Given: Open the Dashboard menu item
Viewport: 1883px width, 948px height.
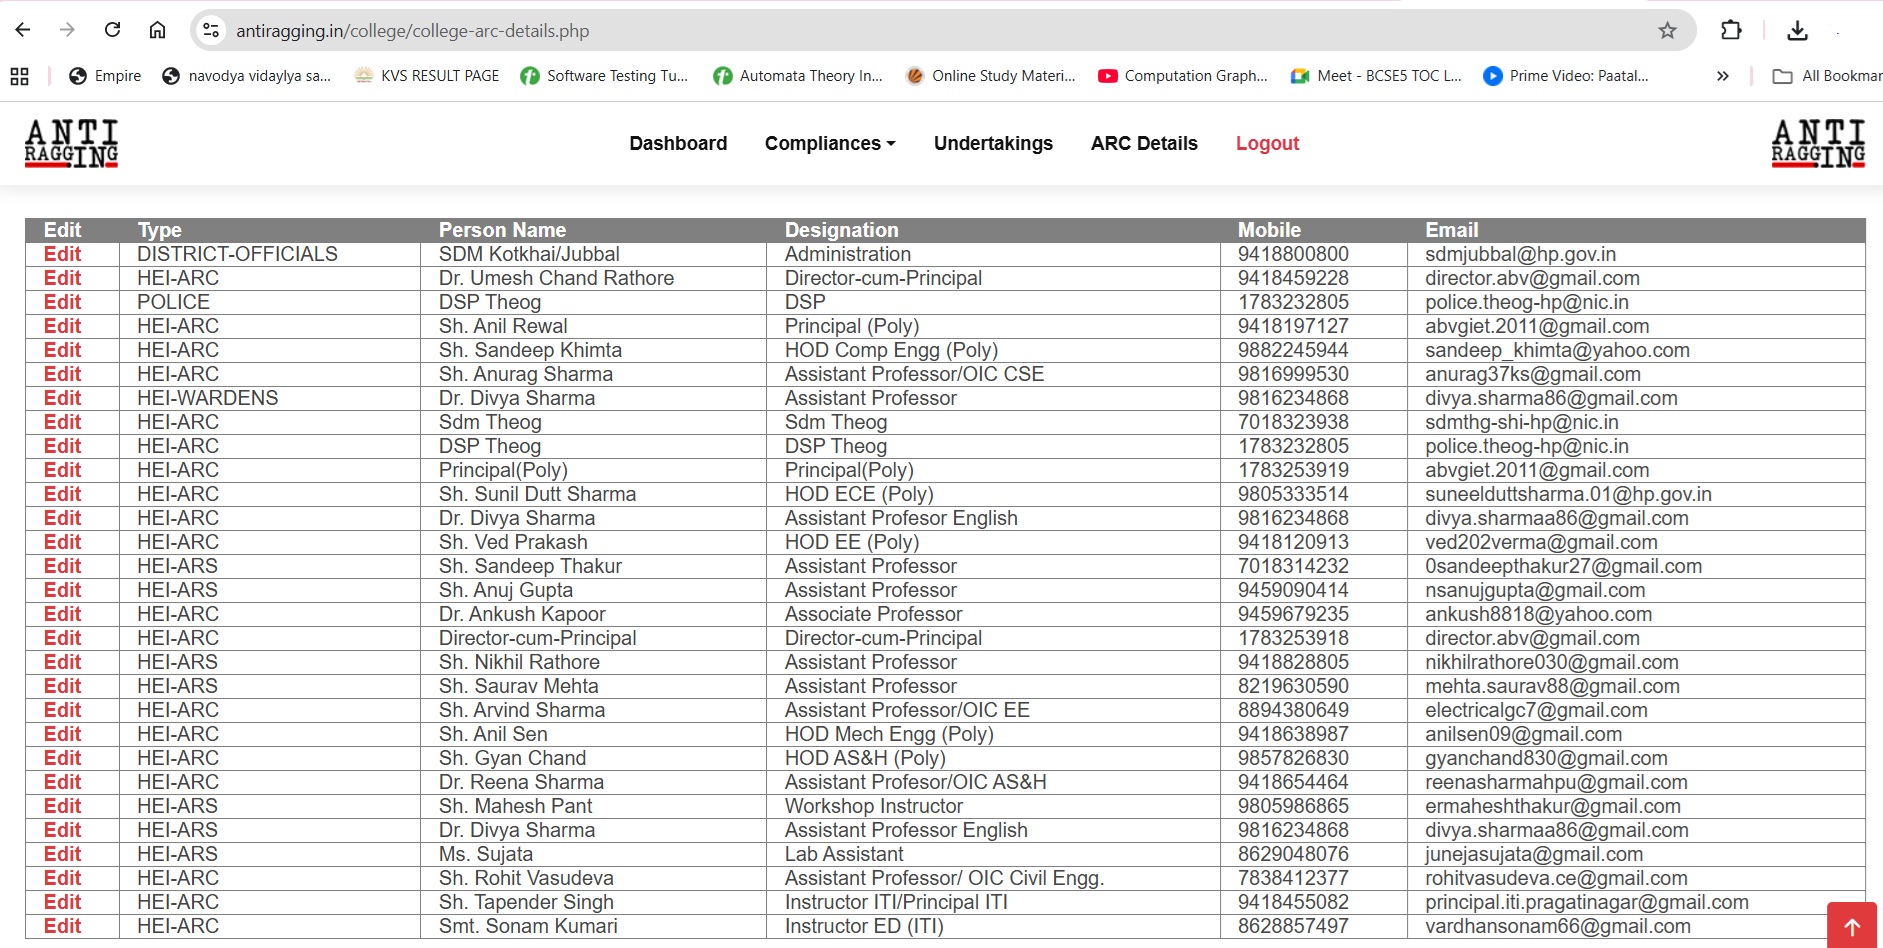Looking at the screenshot, I should pos(678,143).
